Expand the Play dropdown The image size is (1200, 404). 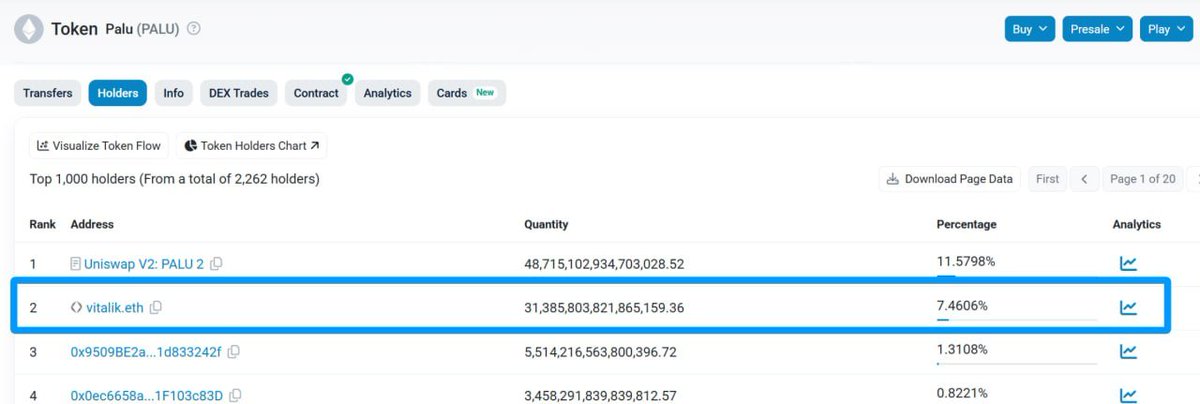pyautogui.click(x=1165, y=29)
